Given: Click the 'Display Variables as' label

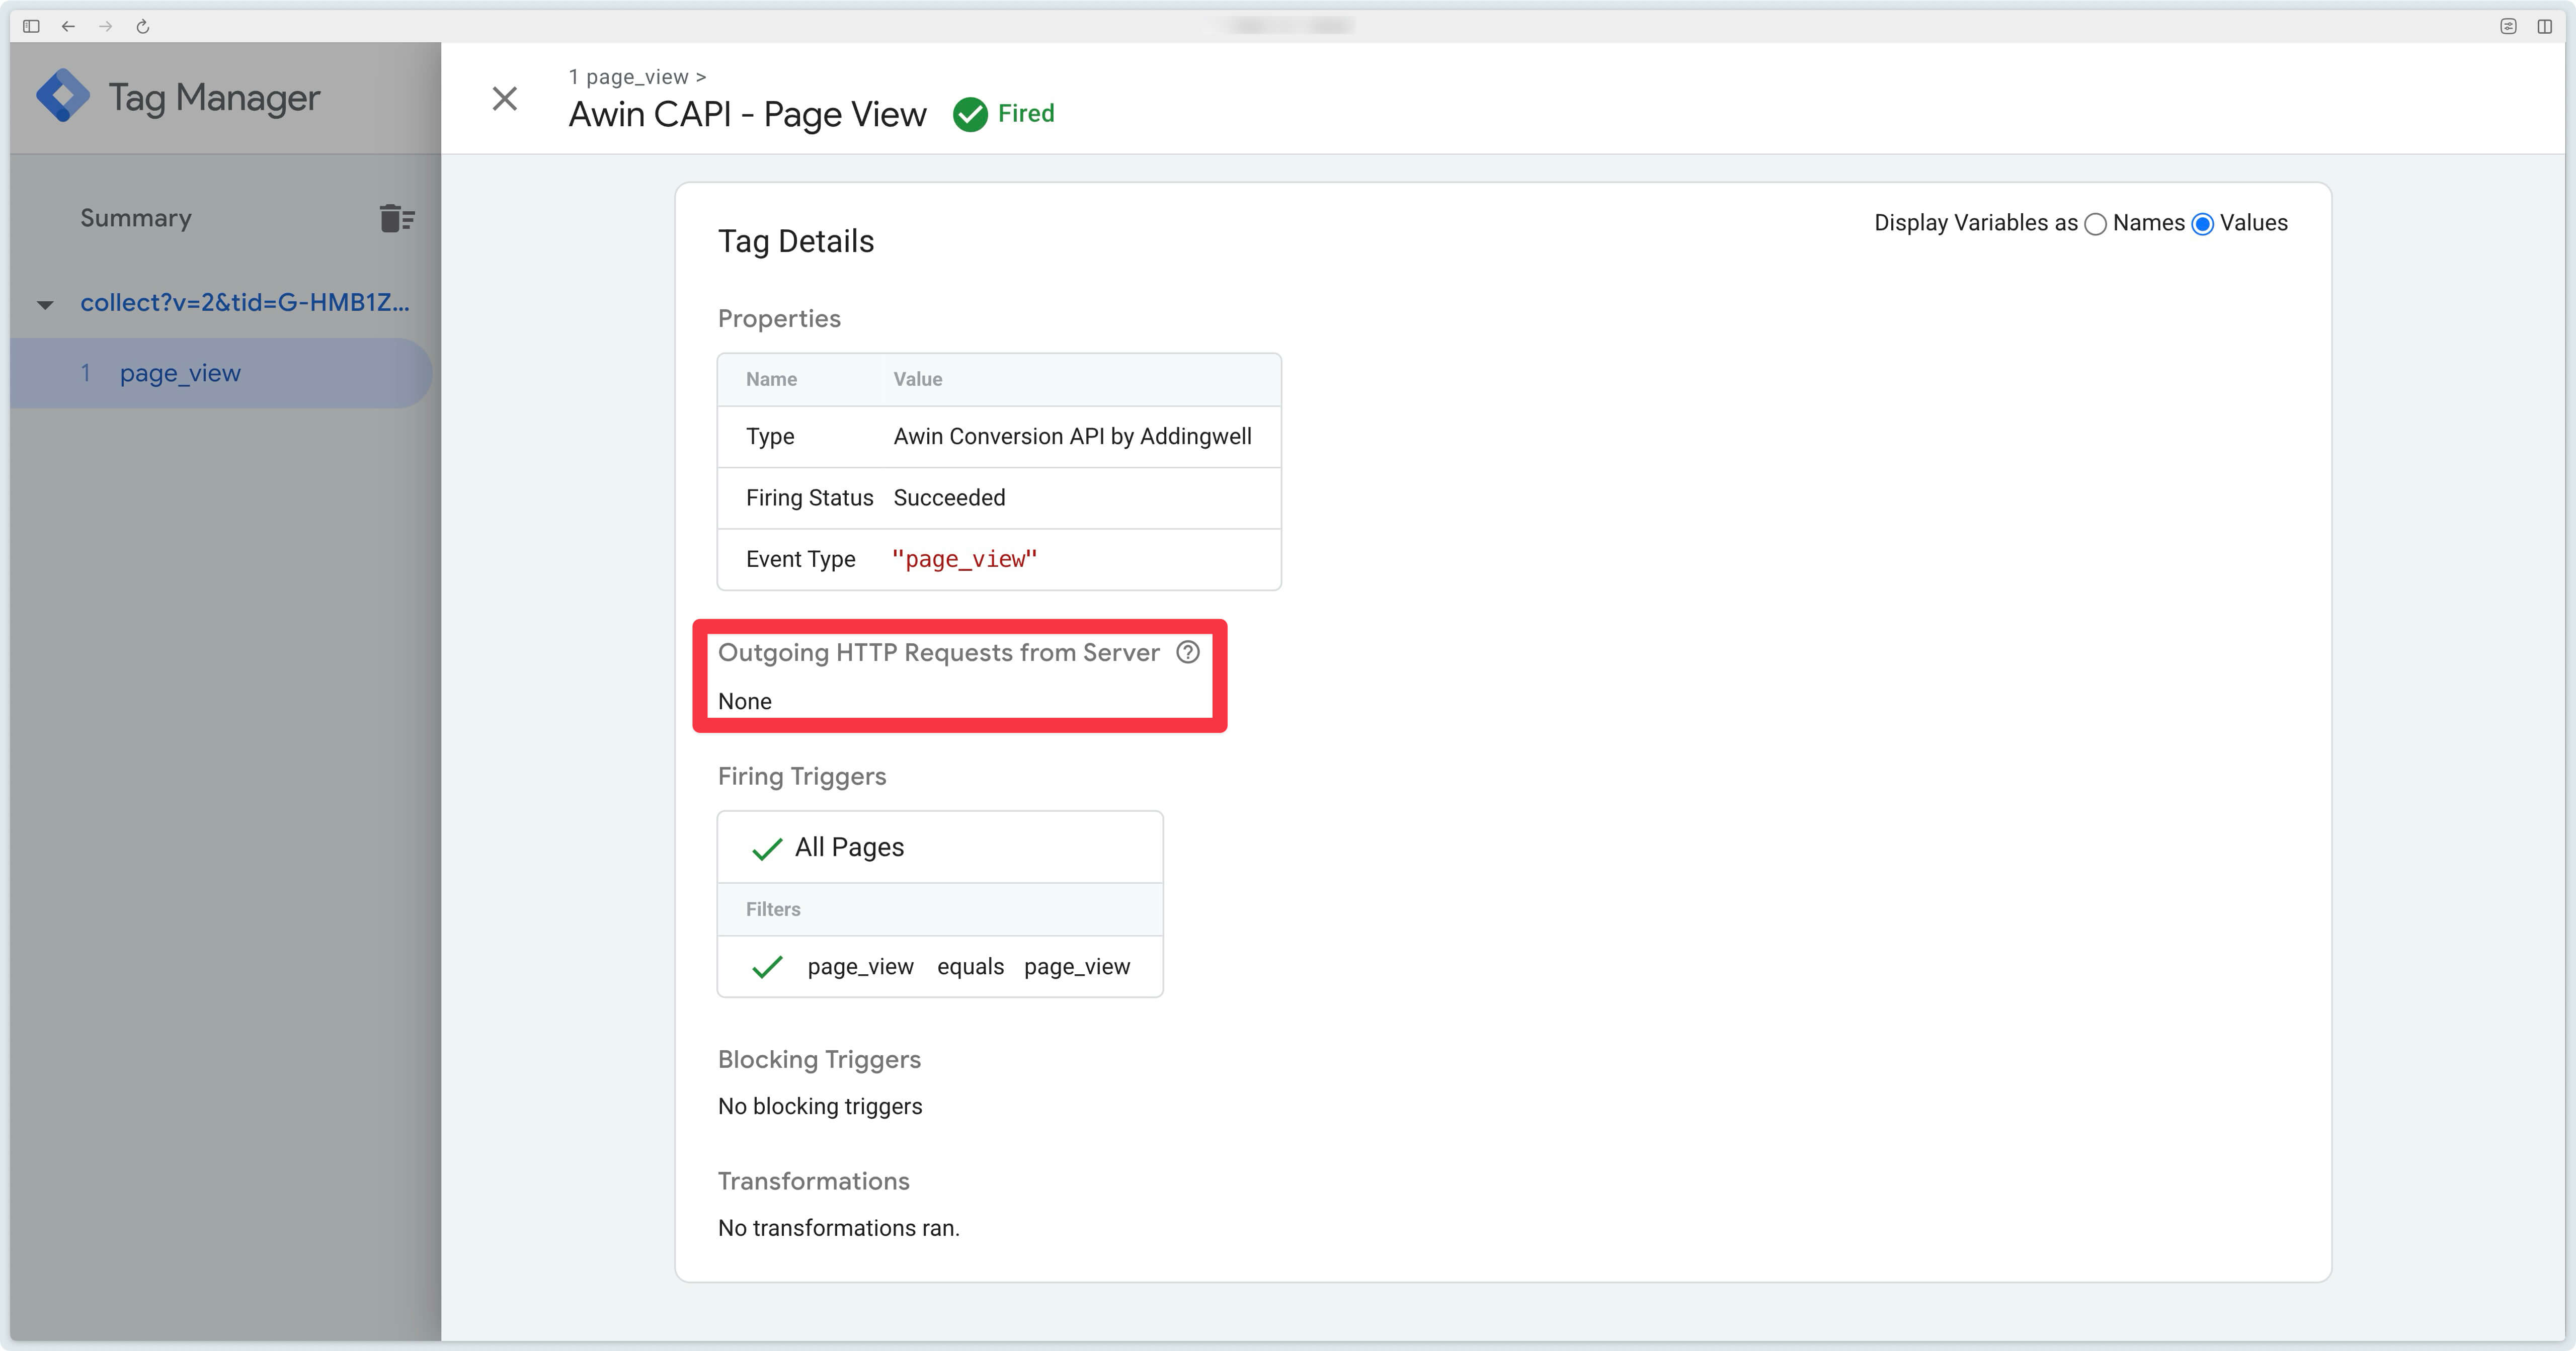Looking at the screenshot, I should click(1975, 223).
